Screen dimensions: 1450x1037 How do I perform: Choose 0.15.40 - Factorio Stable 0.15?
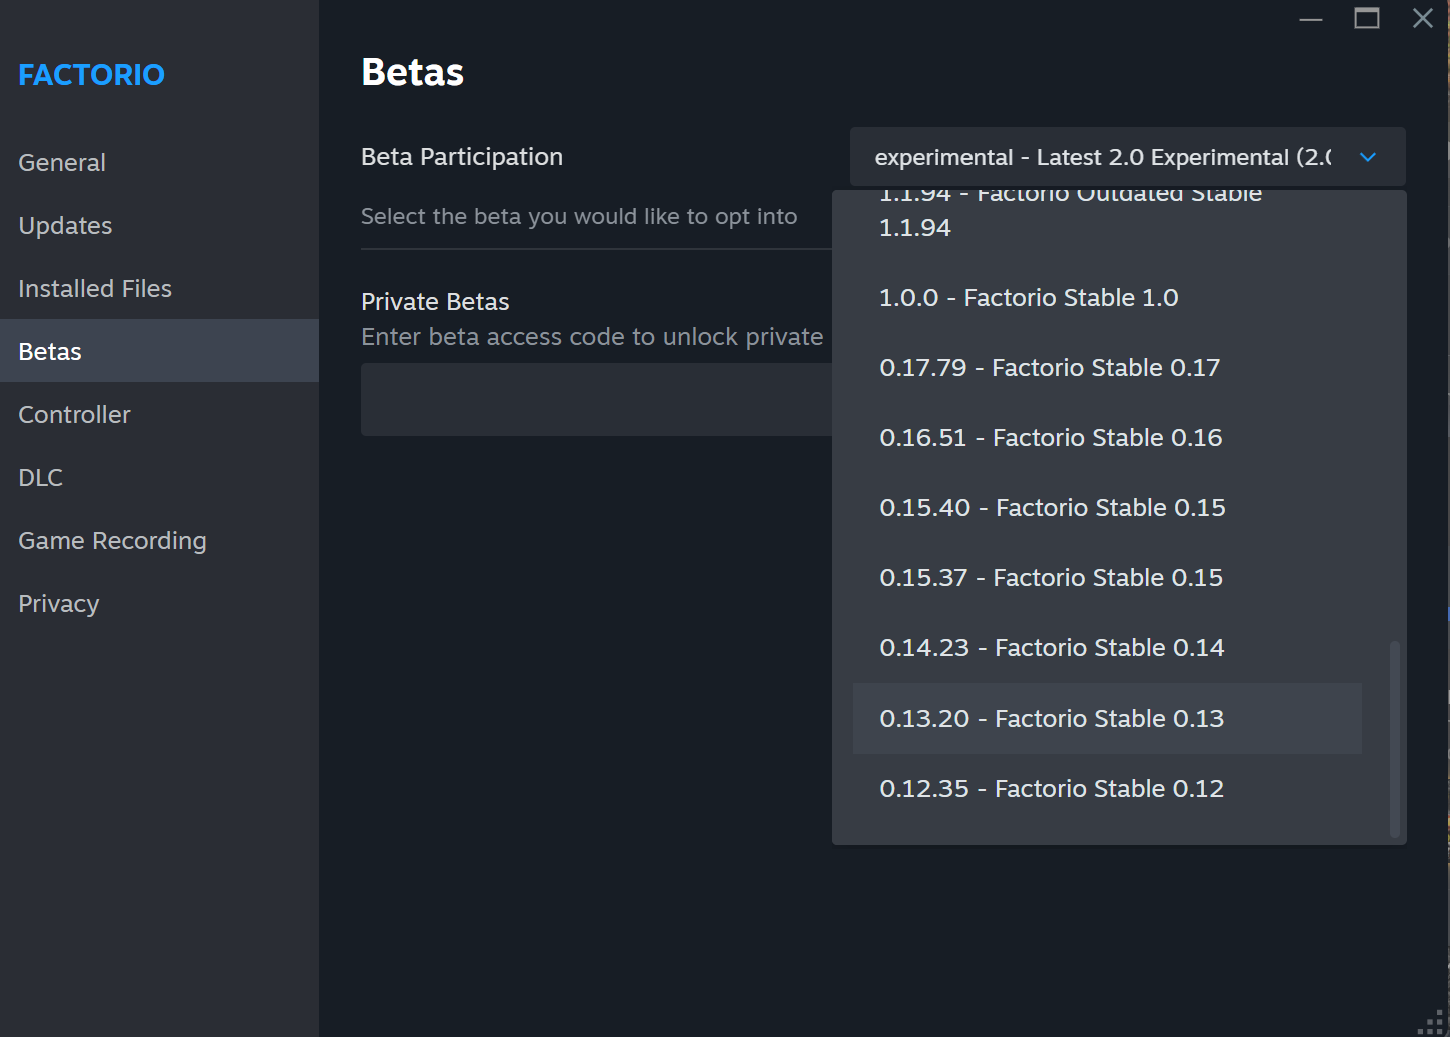pos(1107,507)
